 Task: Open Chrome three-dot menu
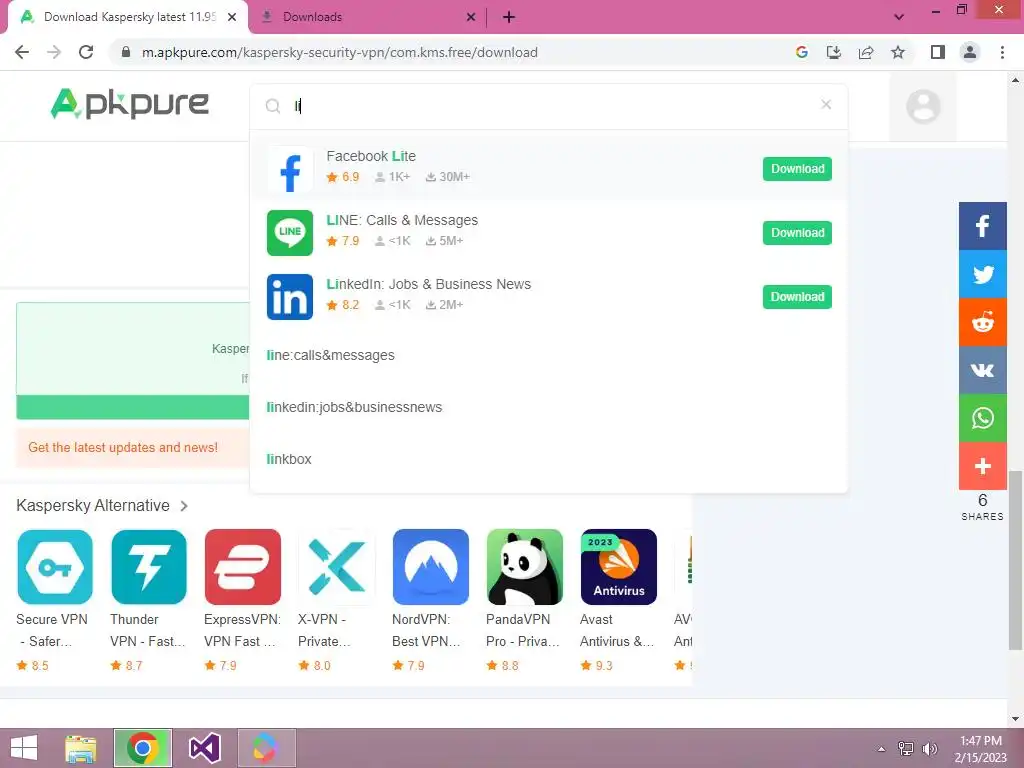click(1002, 52)
